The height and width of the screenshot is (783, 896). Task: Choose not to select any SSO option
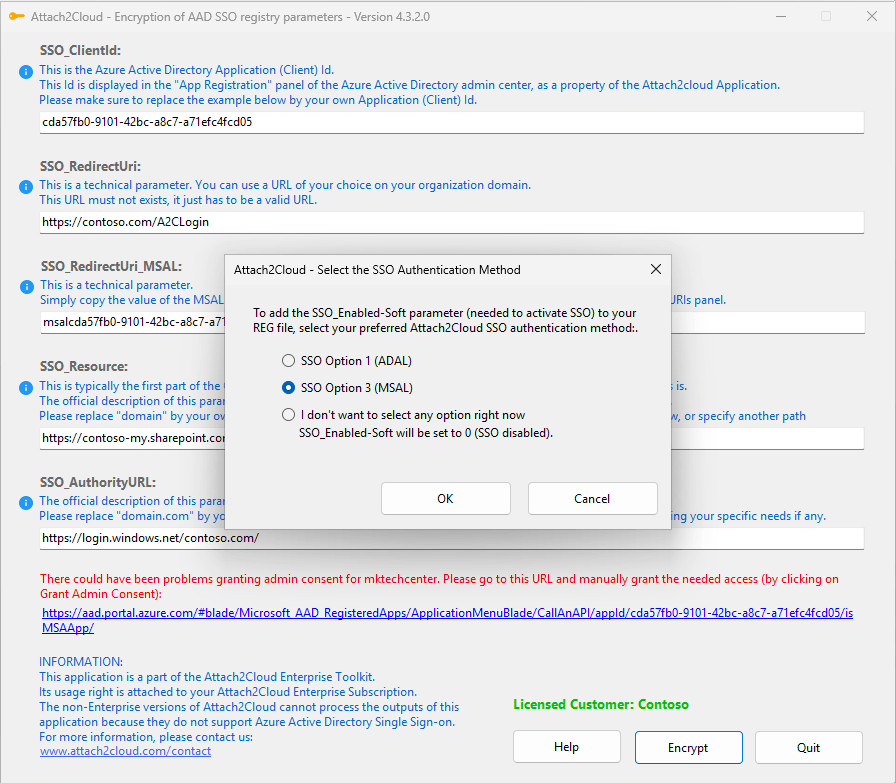pos(288,415)
